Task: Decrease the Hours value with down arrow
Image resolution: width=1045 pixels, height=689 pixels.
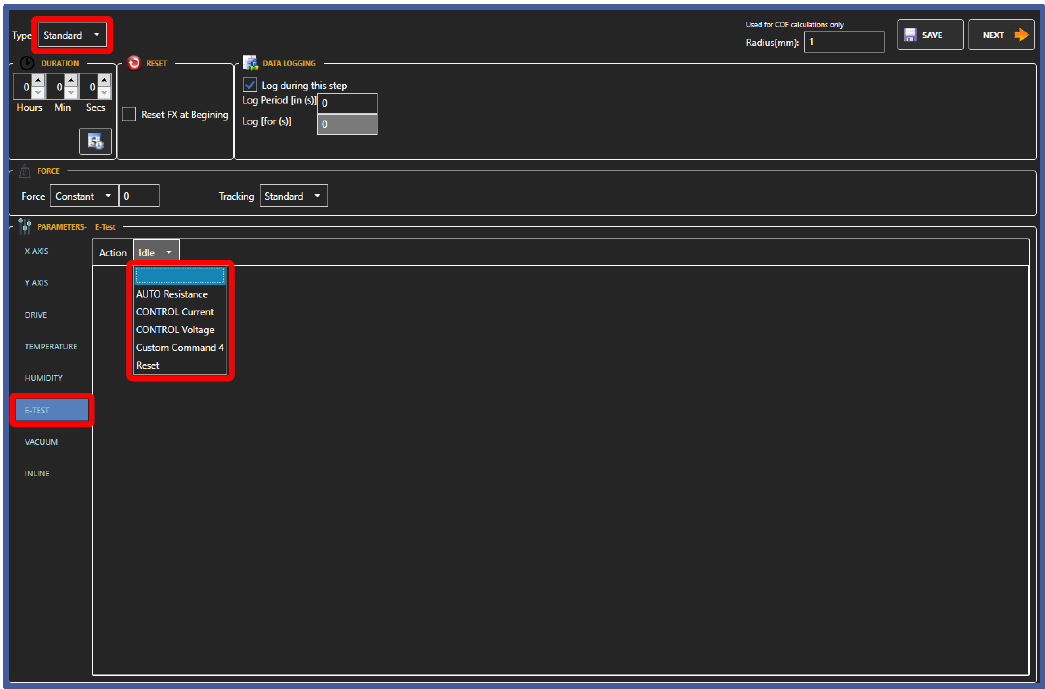Action: (38, 93)
